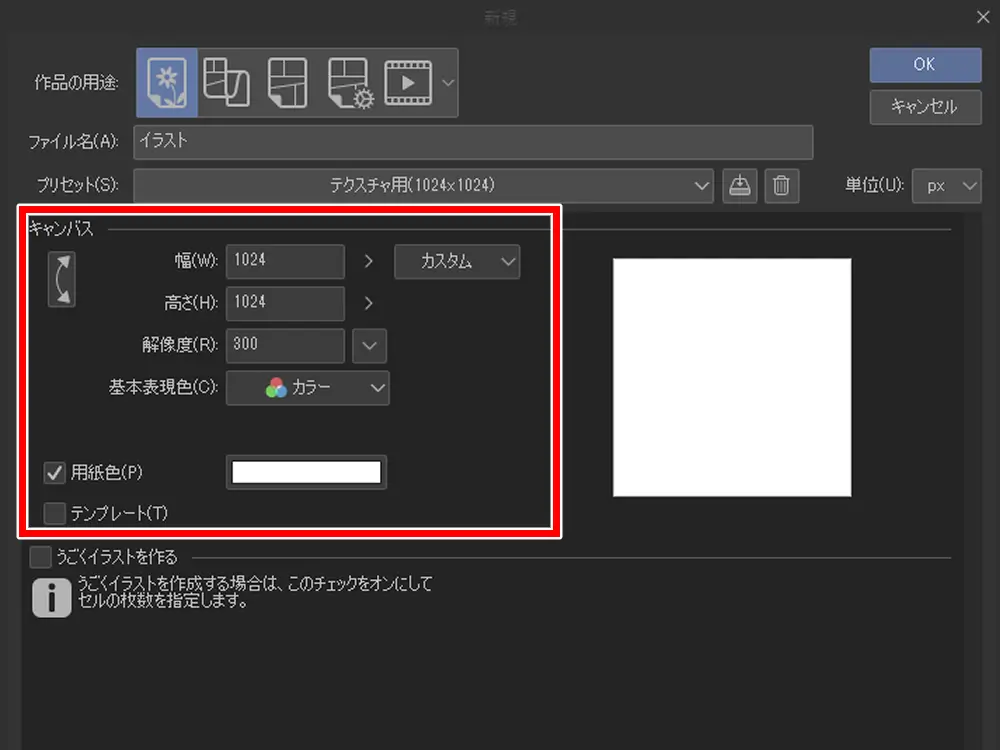Select the Fanzine printing purpose icon
Image resolution: width=1000 pixels, height=750 pixels.
288,82
